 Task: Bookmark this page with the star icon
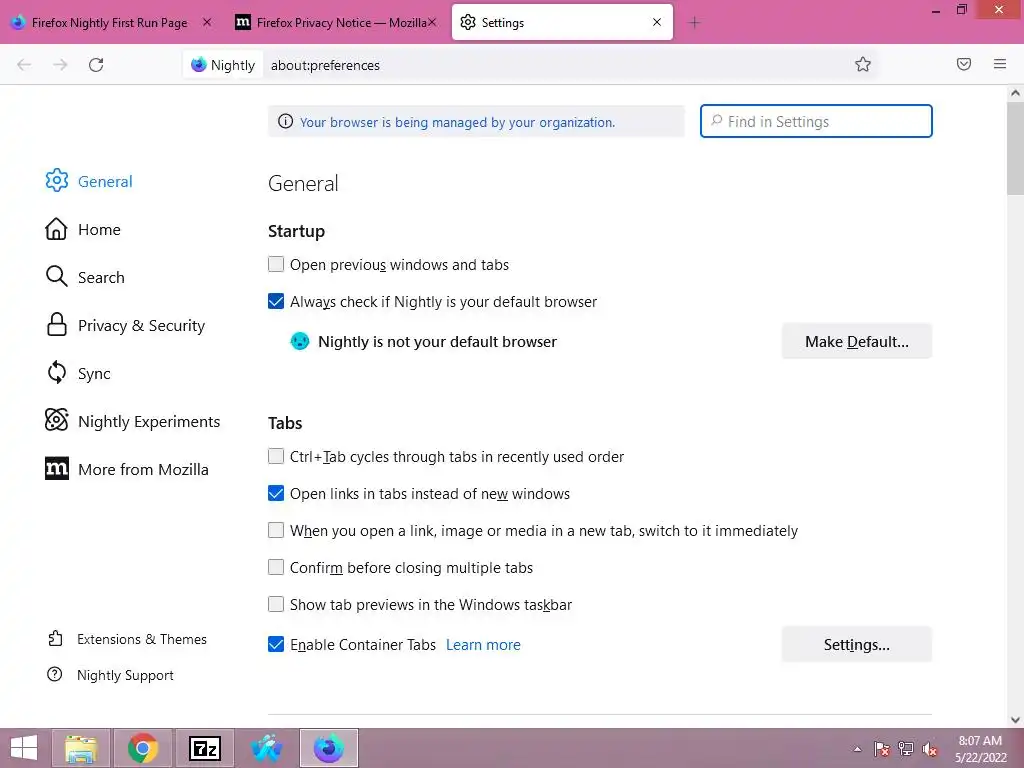863,64
